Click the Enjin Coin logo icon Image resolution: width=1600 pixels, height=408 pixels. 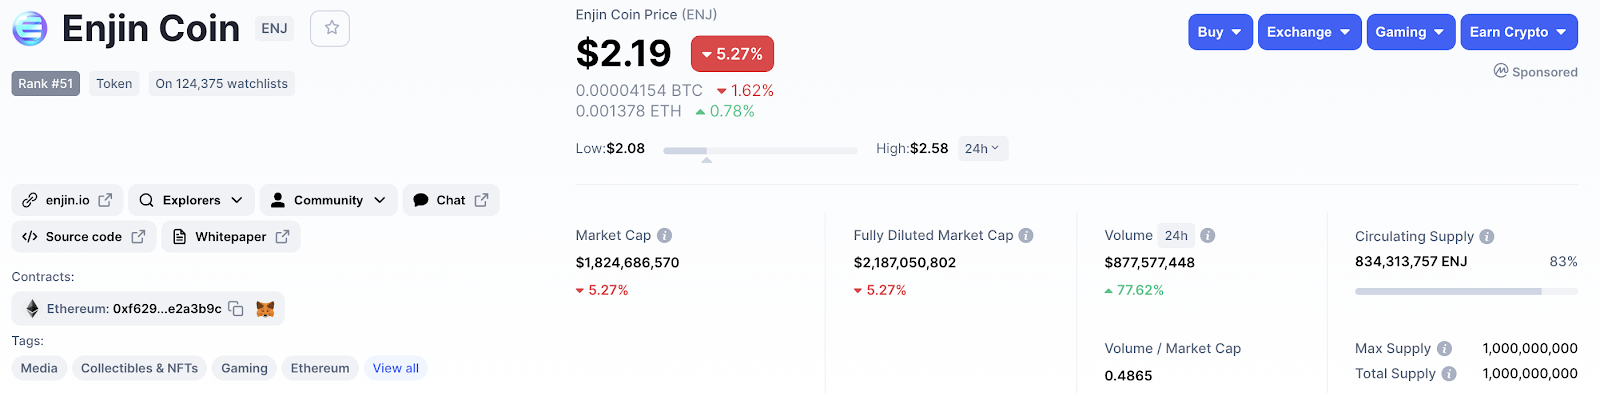coord(30,29)
